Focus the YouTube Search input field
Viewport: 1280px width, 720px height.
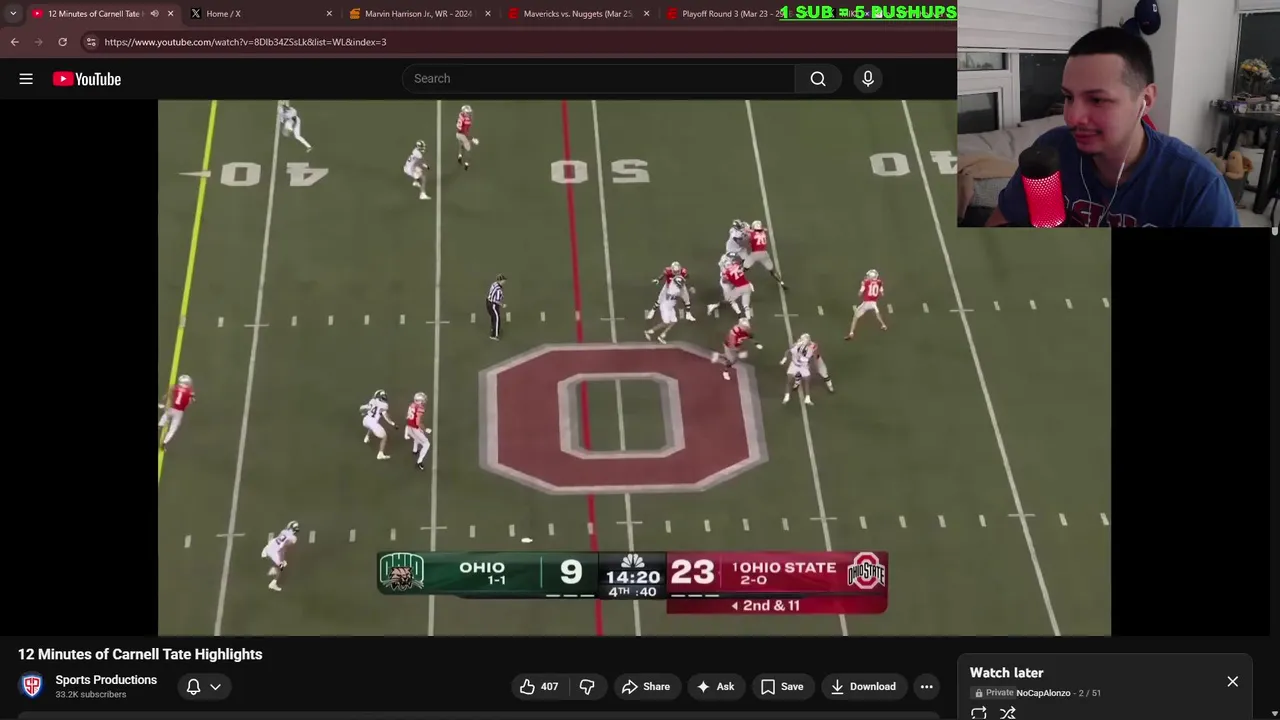tap(600, 79)
